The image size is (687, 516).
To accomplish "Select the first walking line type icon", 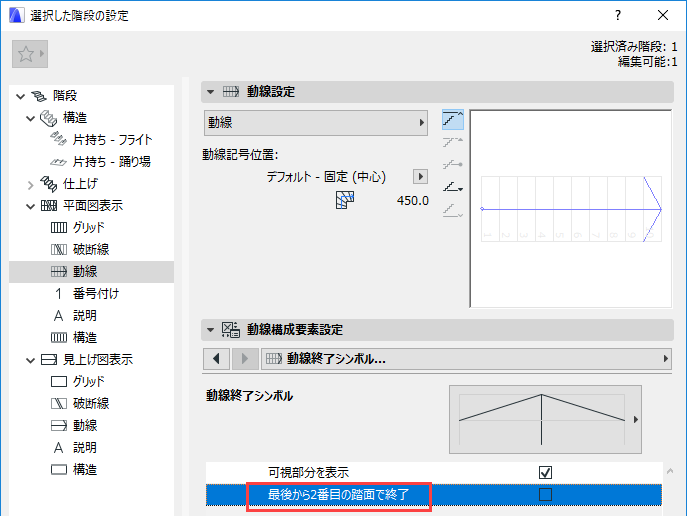I will pos(453,119).
